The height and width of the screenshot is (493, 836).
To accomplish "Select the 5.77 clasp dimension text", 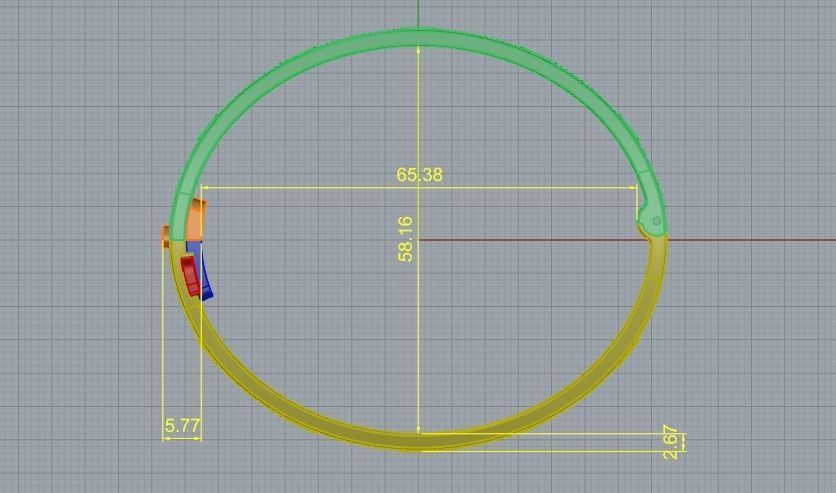I will pyautogui.click(x=182, y=426).
